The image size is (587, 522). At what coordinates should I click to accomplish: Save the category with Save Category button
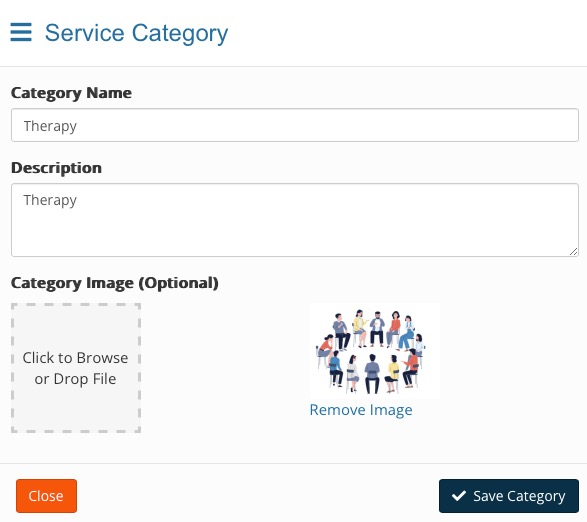509,496
